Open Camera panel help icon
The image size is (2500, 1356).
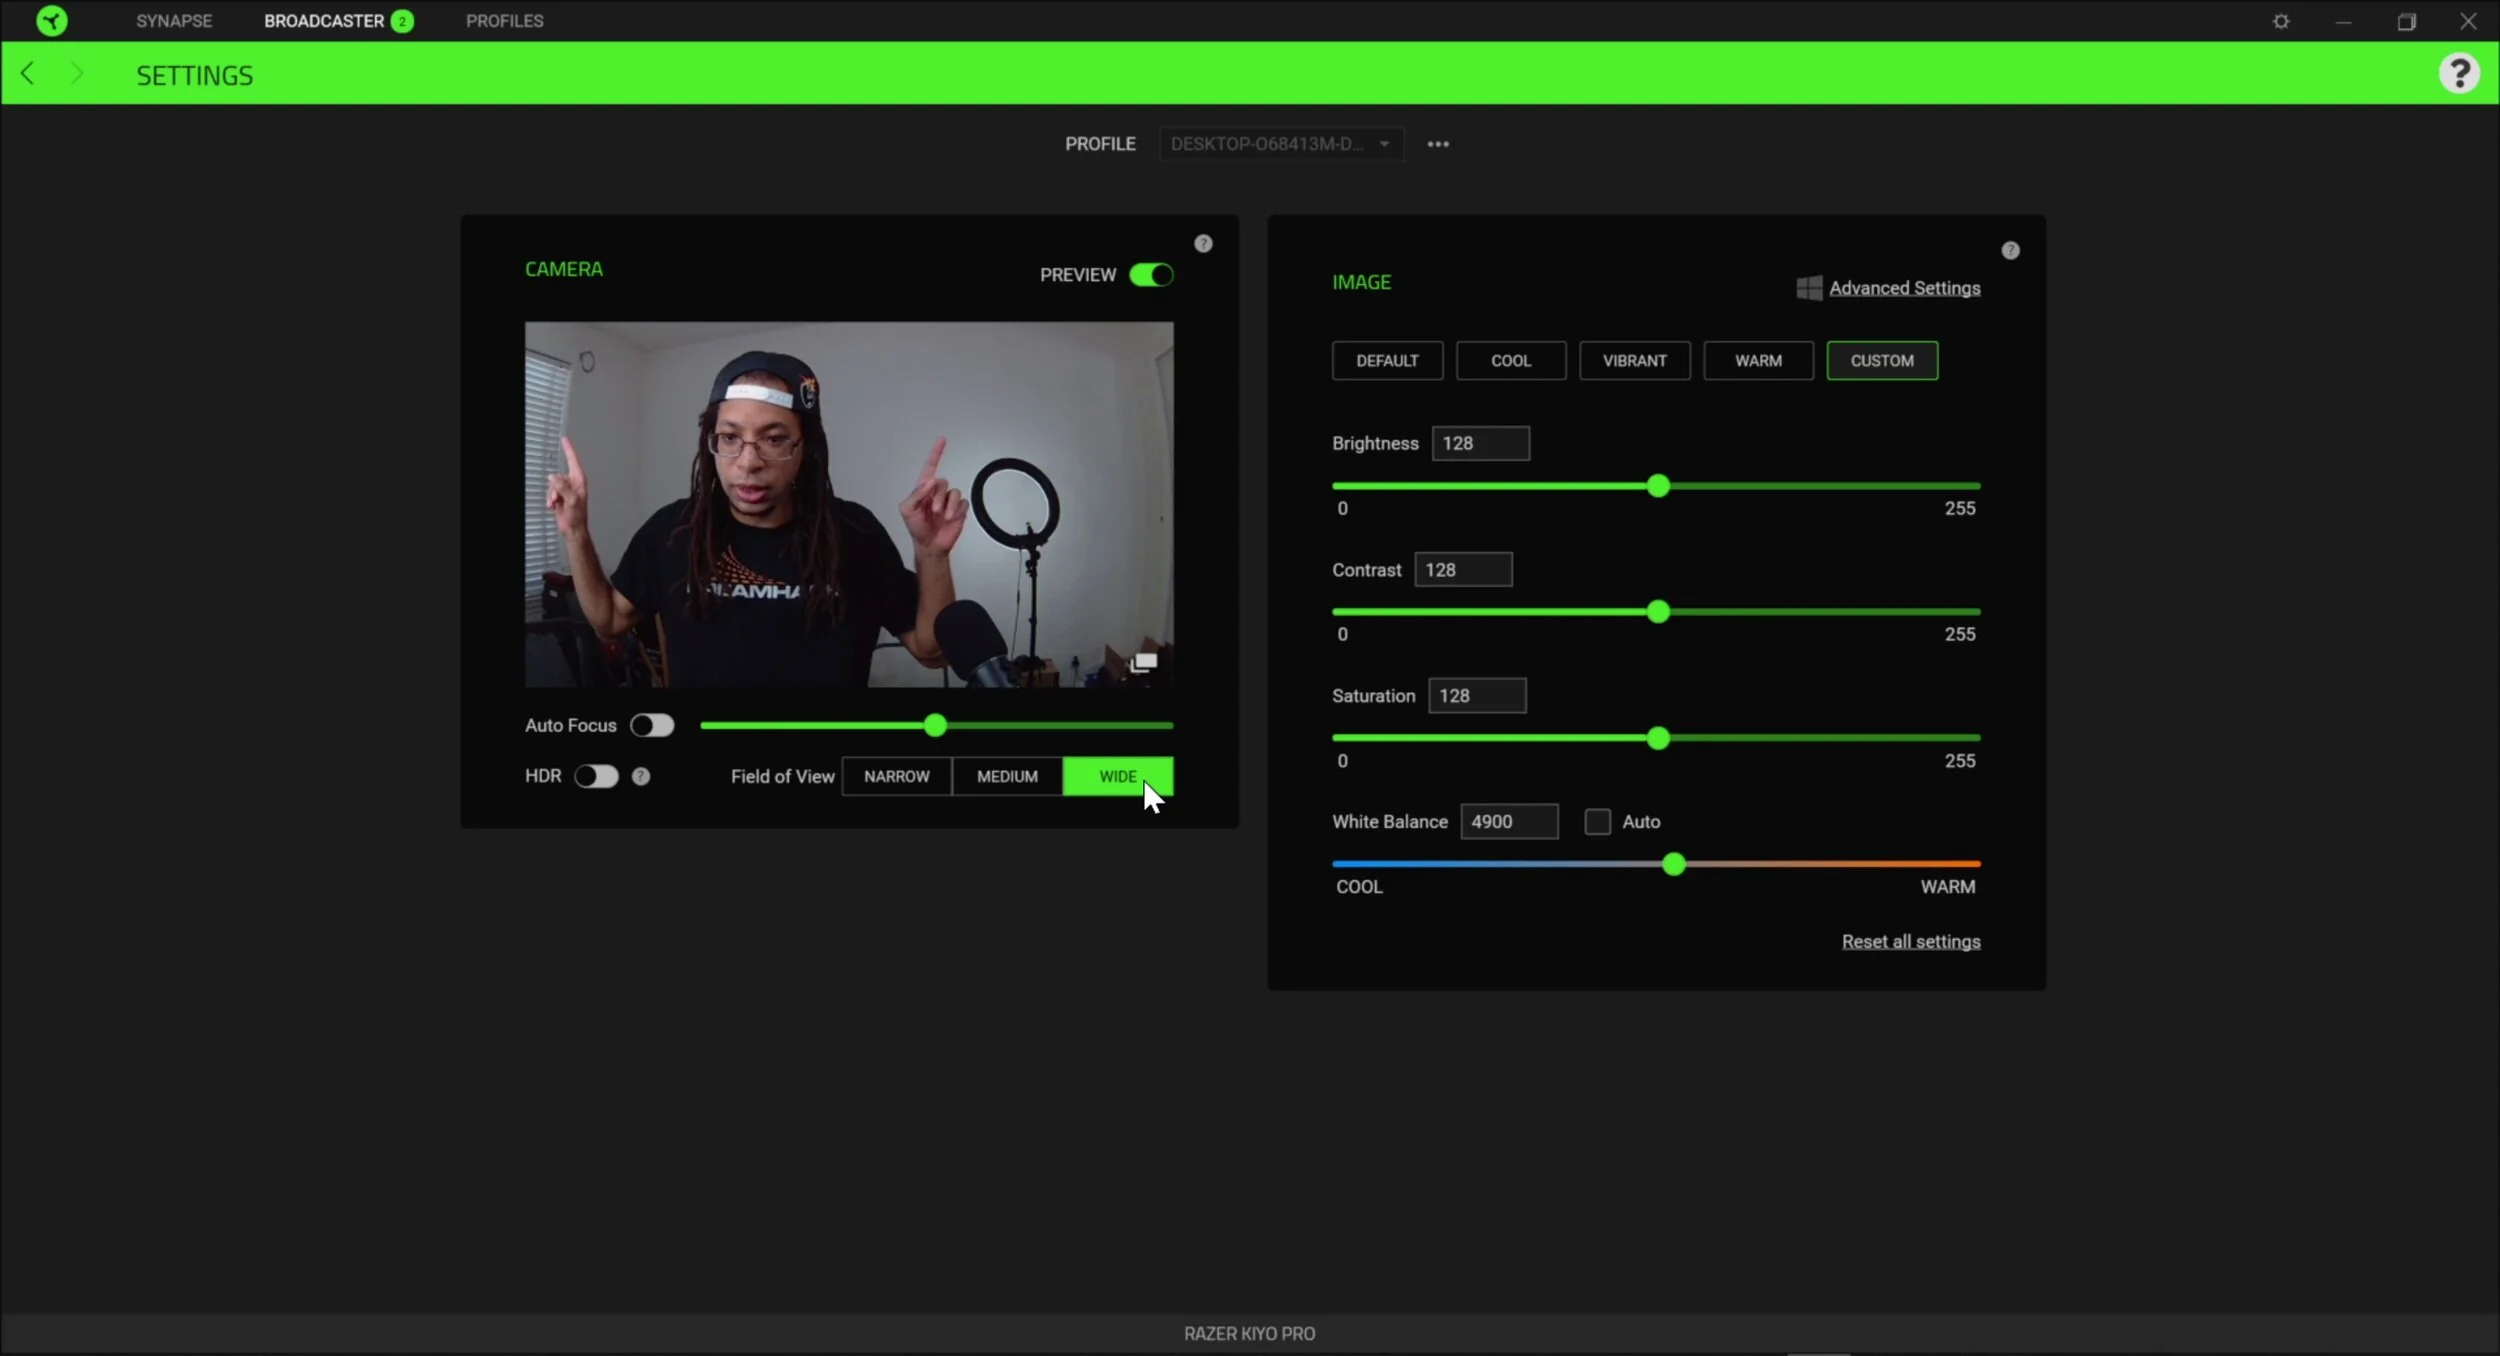coord(1203,243)
